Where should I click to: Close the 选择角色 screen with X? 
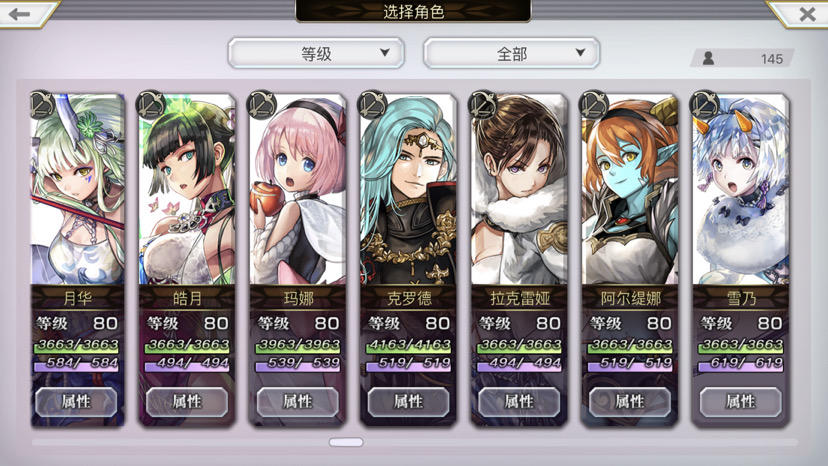[807, 14]
